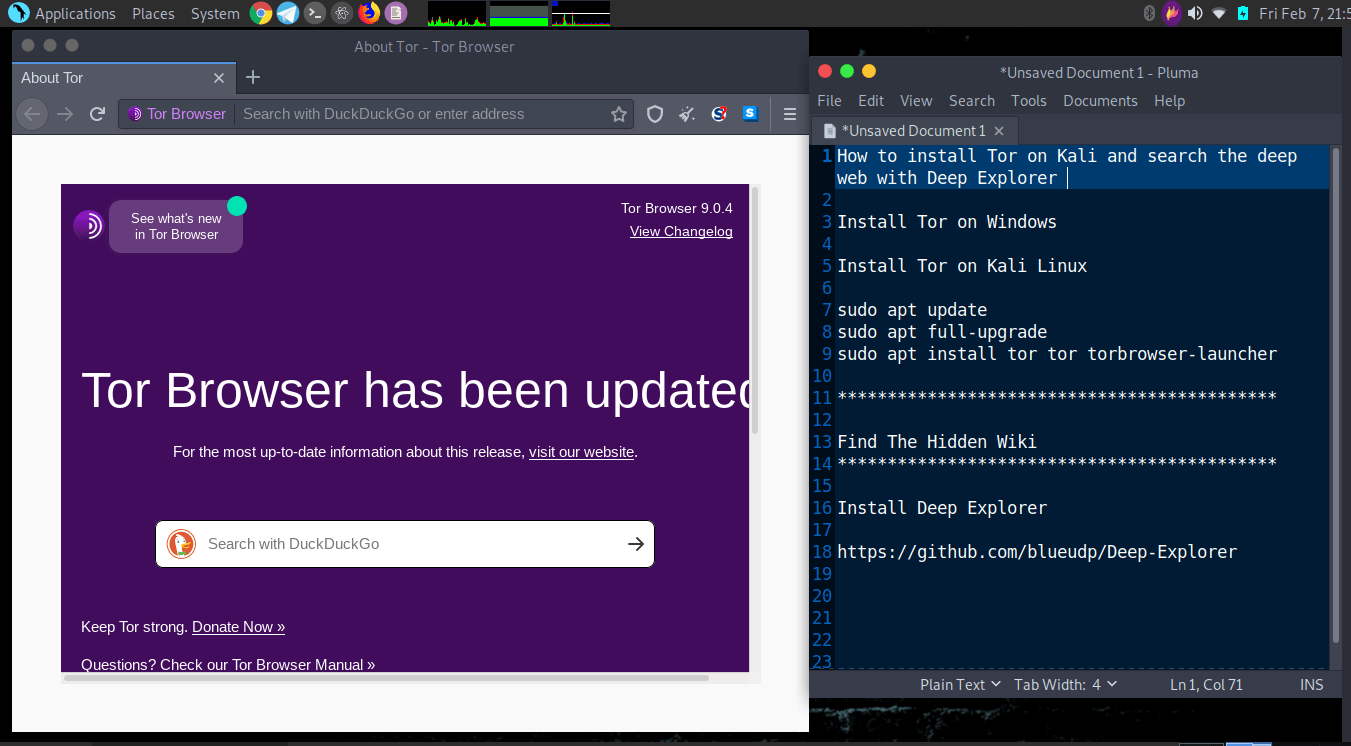Open Pluma's Tools menu

[x=1028, y=101]
